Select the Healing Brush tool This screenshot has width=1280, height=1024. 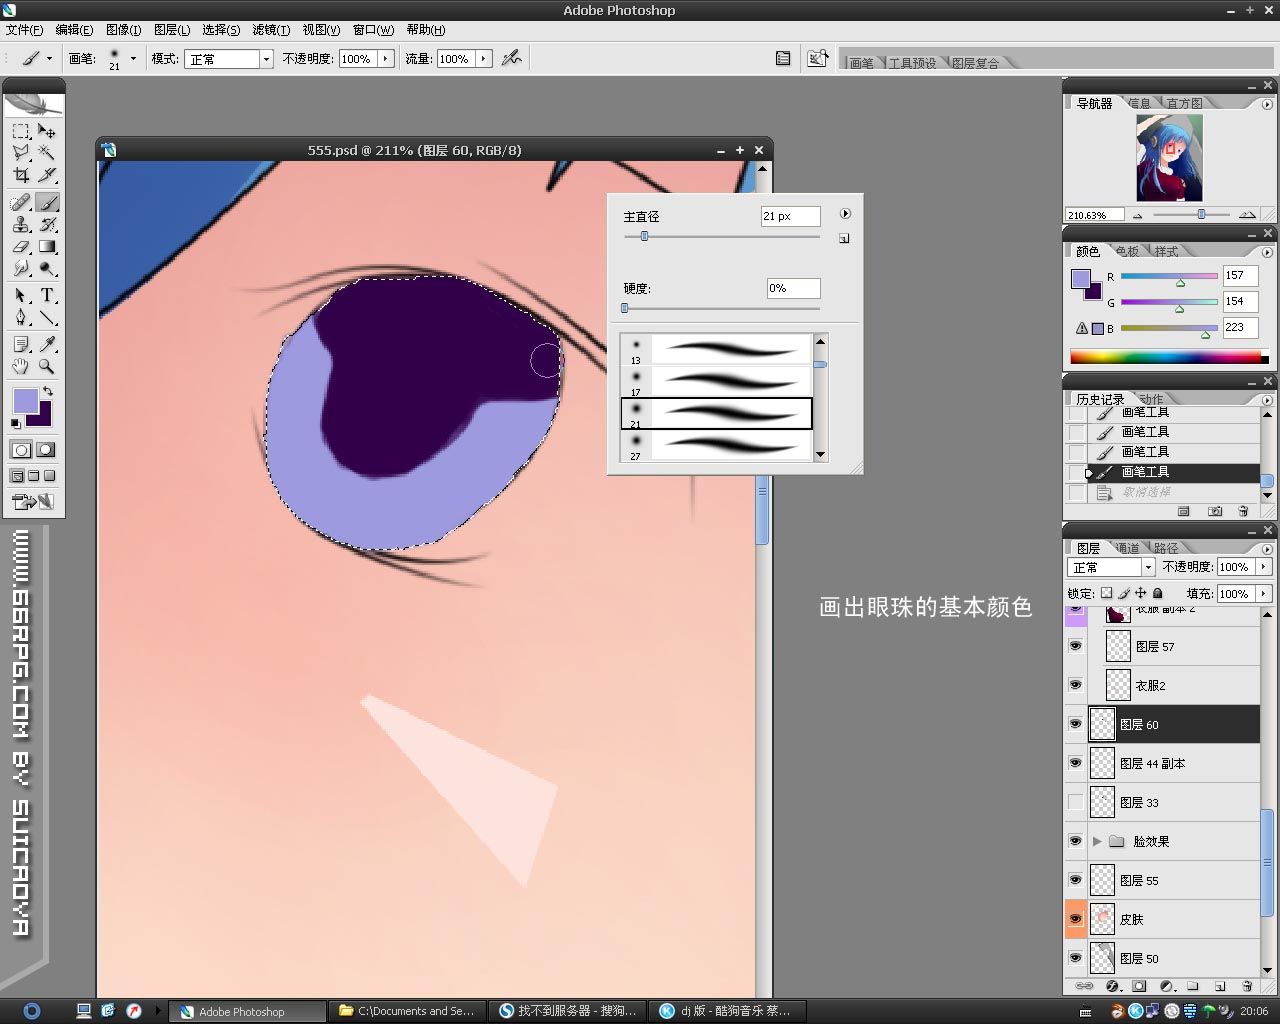pos(21,202)
